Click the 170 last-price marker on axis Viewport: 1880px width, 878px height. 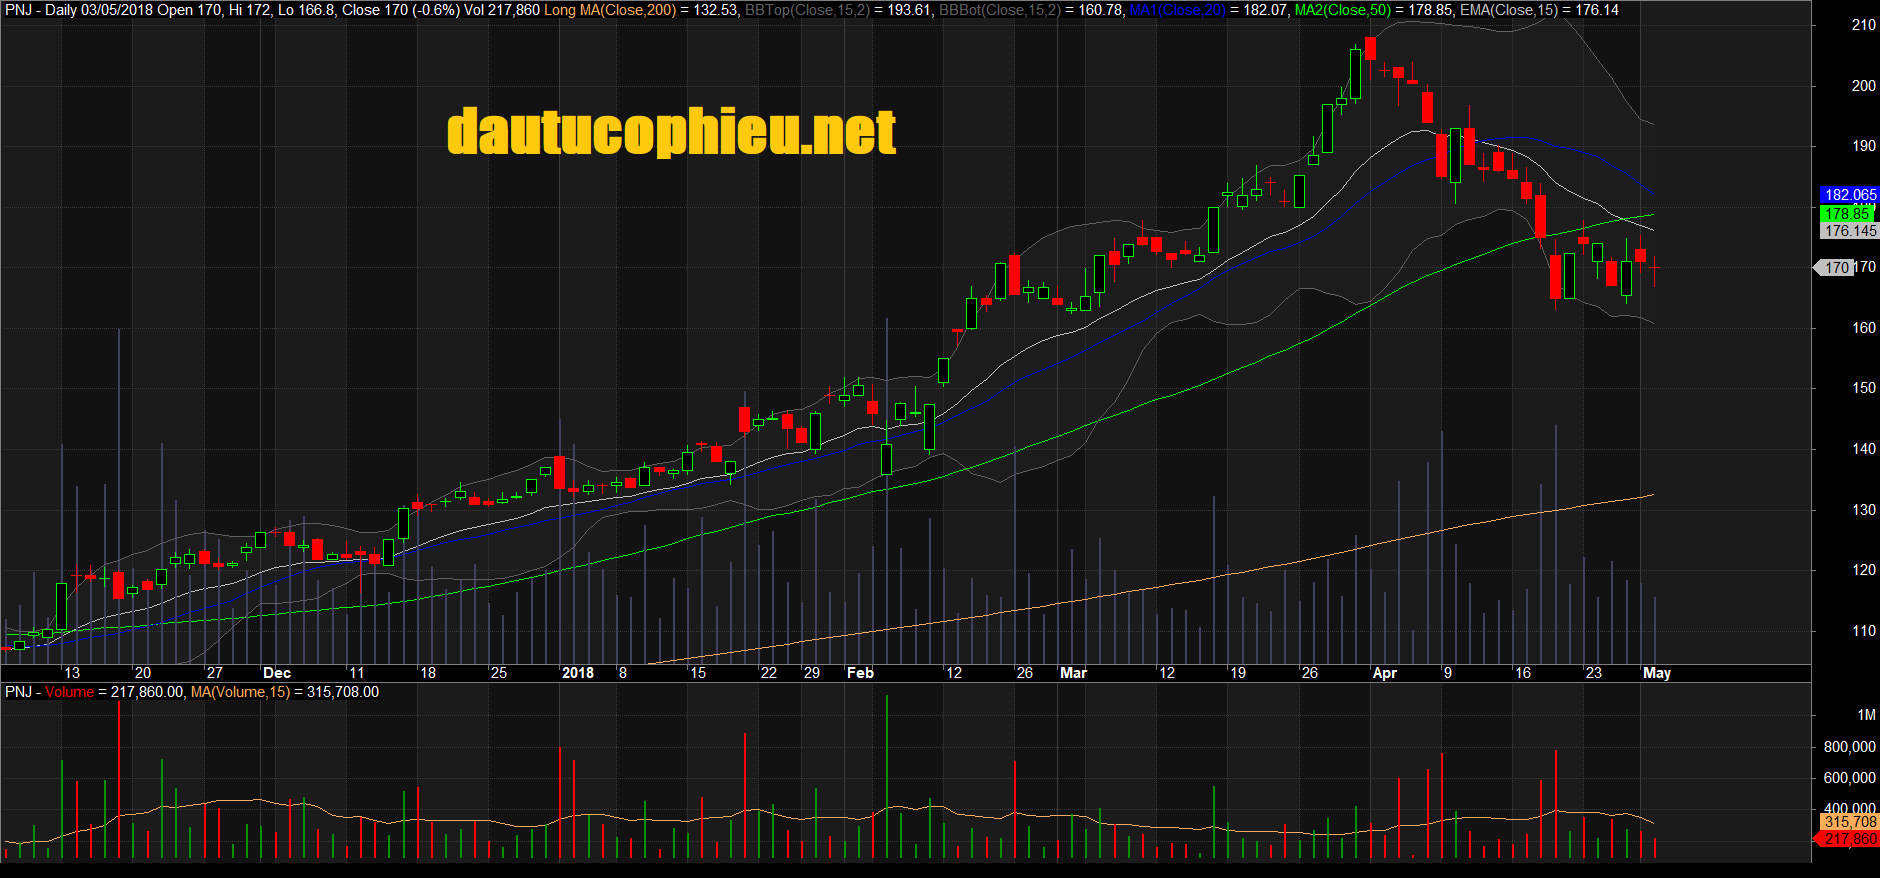1836,268
